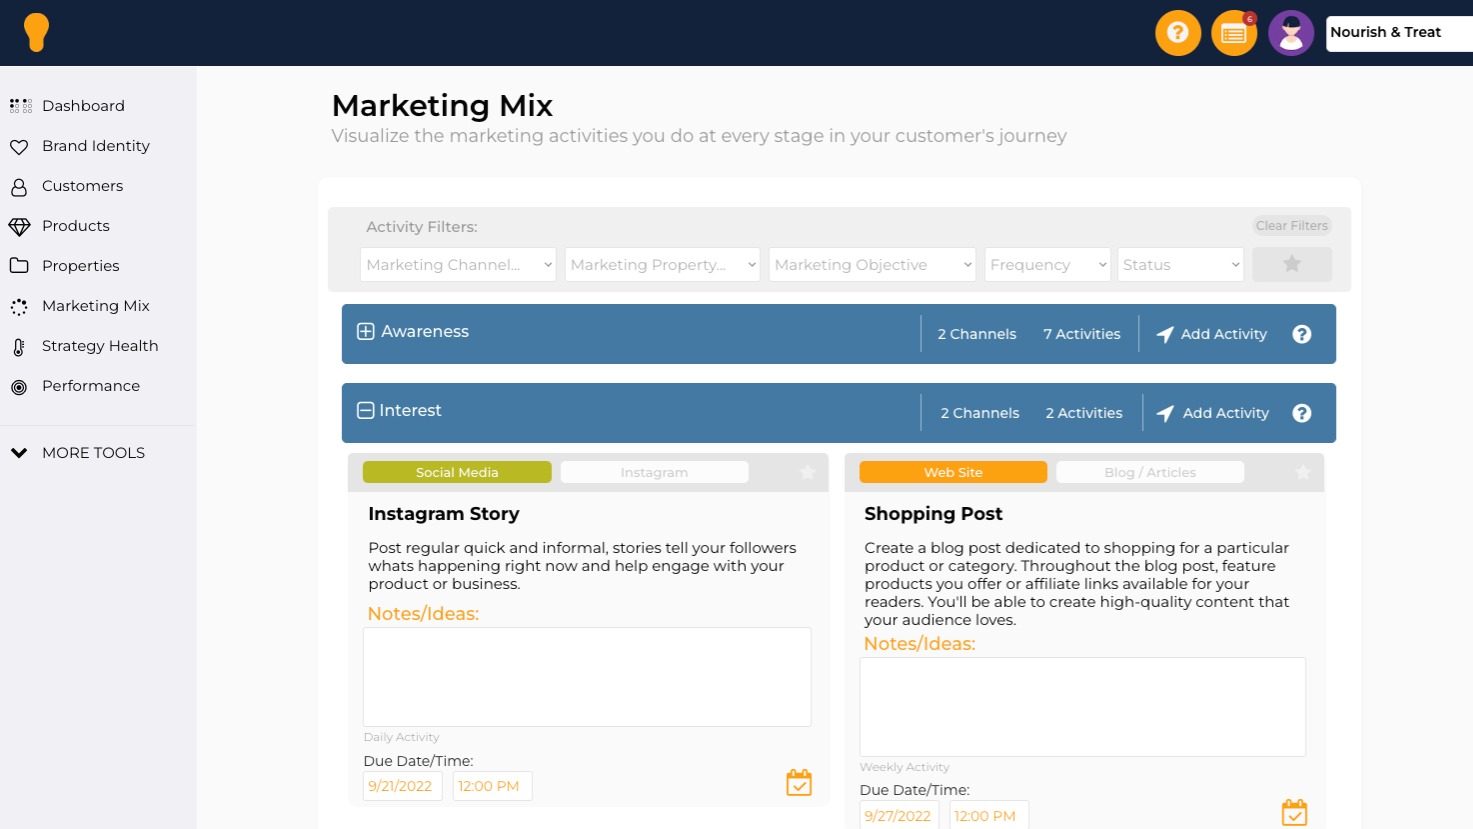The height and width of the screenshot is (829, 1473).
Task: Open Performance page
Action: click(x=91, y=386)
